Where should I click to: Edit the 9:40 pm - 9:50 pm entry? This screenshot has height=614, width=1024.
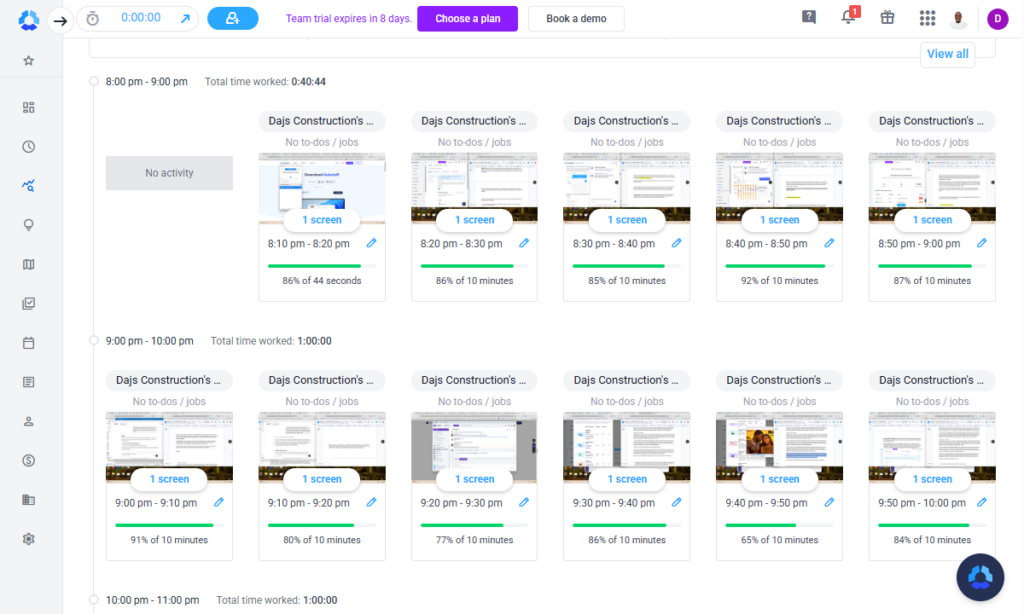pyautogui.click(x=829, y=502)
